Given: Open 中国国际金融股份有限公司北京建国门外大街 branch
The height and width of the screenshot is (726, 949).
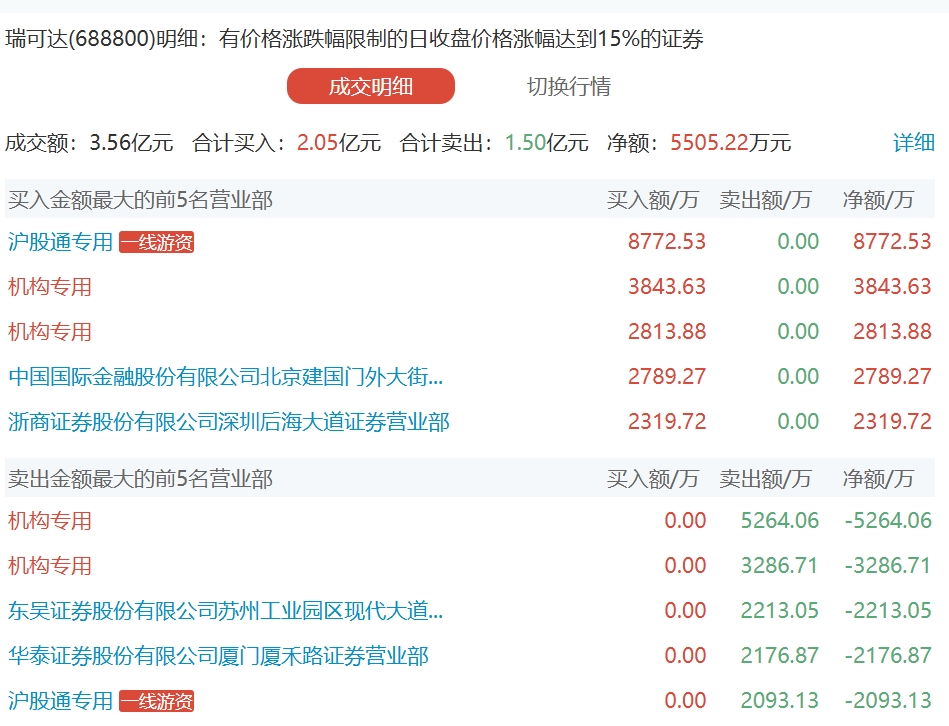Looking at the screenshot, I should [x=226, y=376].
